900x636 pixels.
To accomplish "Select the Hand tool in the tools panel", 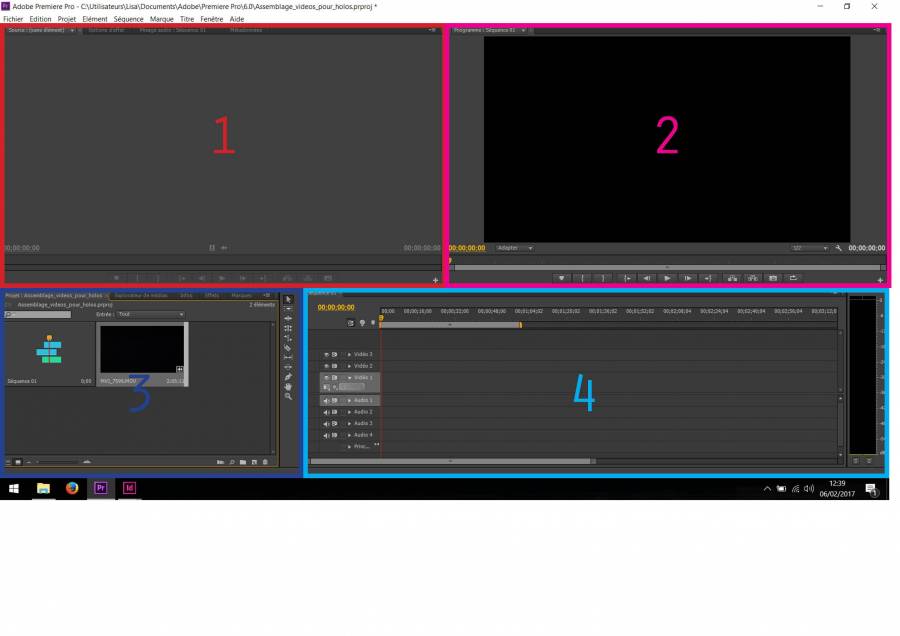I will [288, 386].
